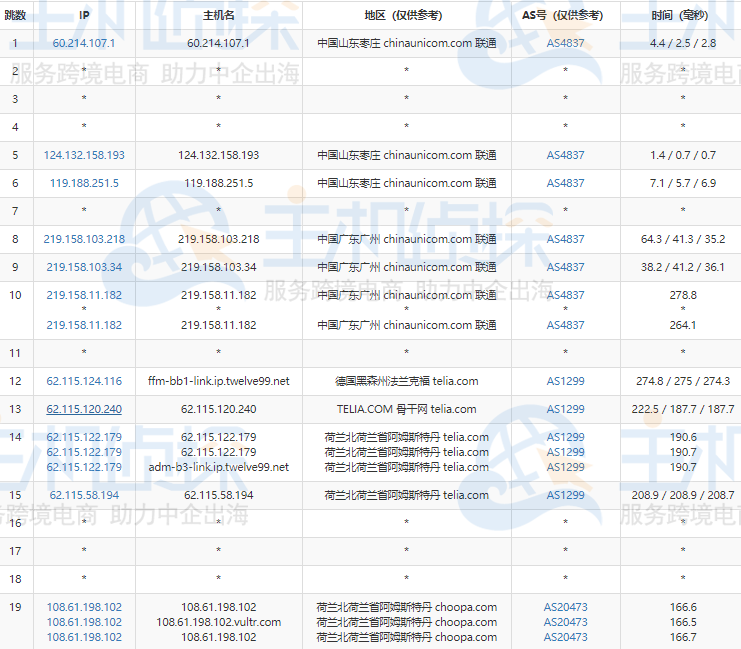Screen dimensions: 741x649
Task: Click third AS20473 link in hop 19
Action: coord(565,637)
